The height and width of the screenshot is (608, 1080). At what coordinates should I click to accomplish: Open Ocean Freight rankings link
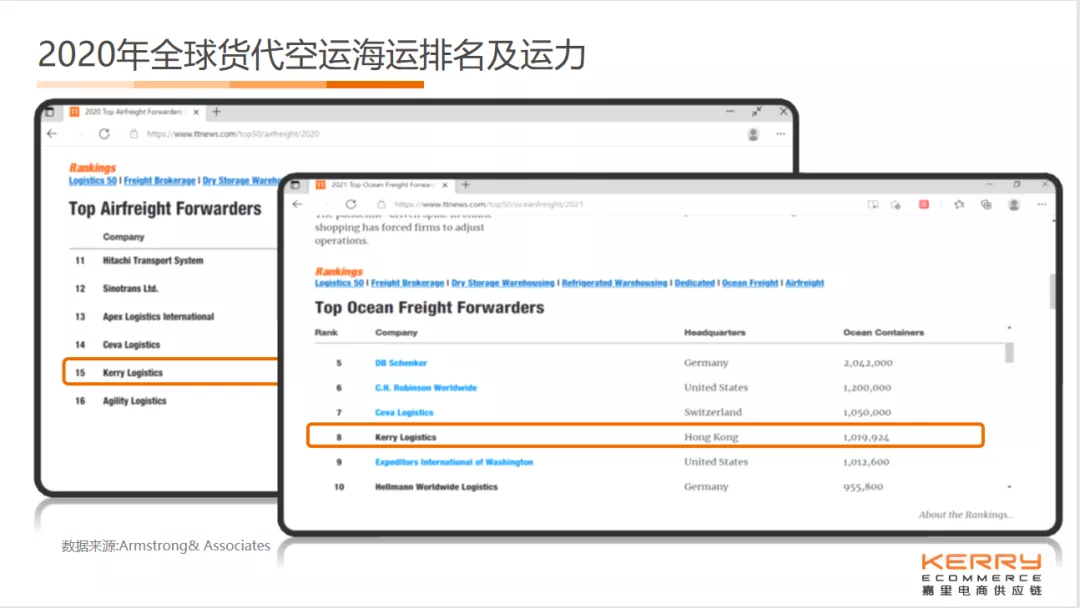(x=750, y=283)
